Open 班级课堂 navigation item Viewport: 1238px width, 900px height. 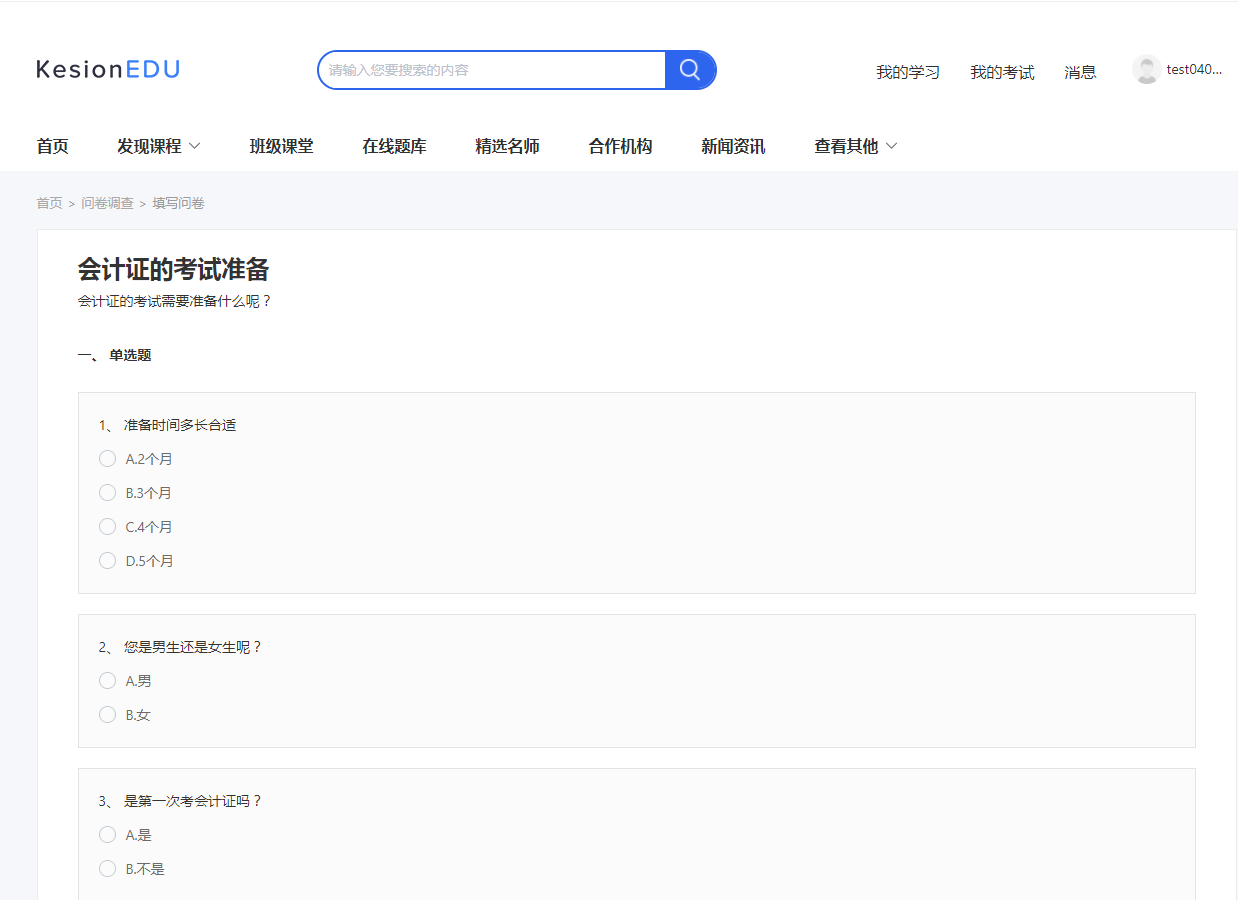(x=281, y=146)
